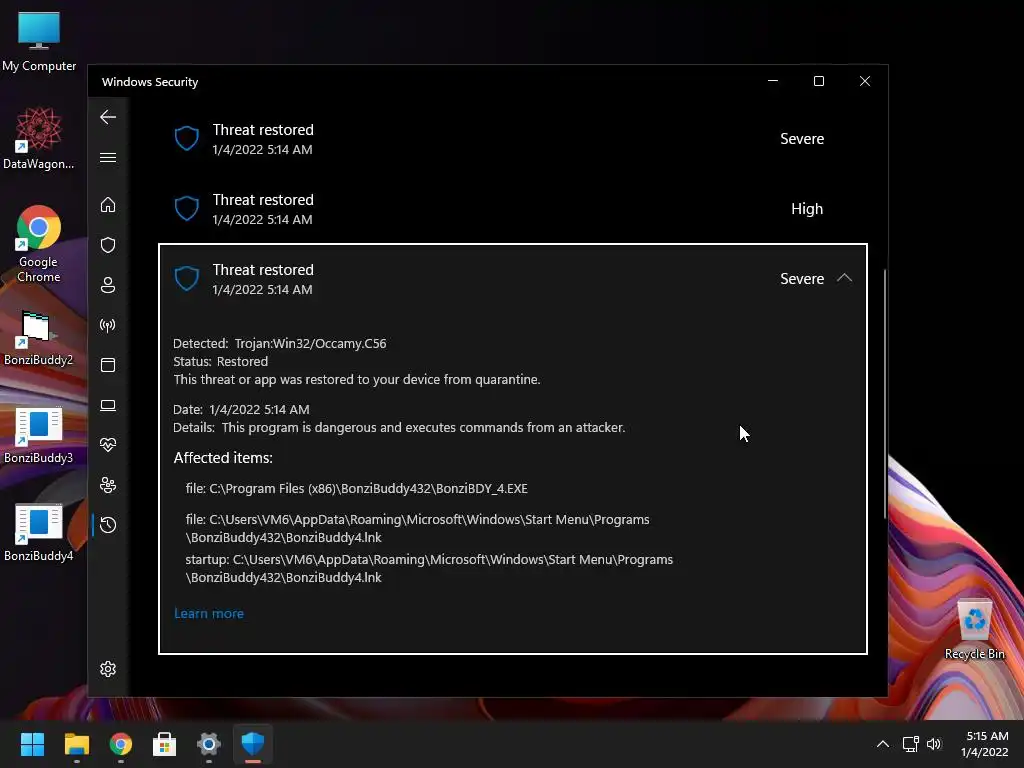Select the BonziBuddy4 desktop shortcut
Screen dimensions: 1024x768
click(x=39, y=533)
